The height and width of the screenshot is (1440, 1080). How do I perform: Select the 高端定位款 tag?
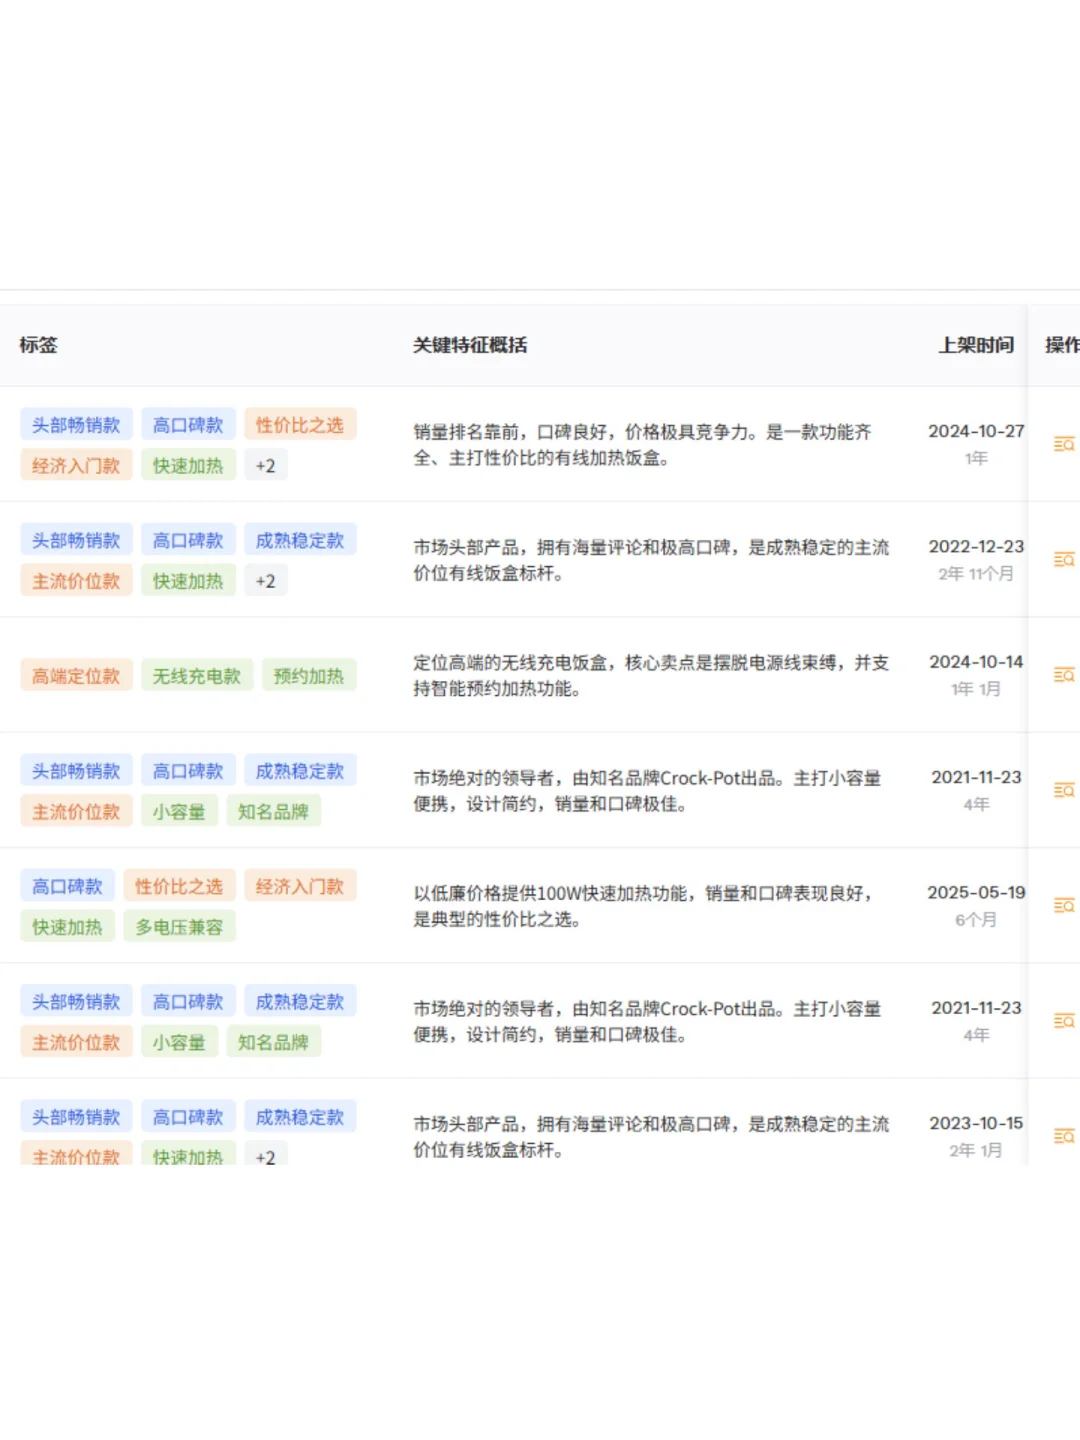[x=76, y=675]
